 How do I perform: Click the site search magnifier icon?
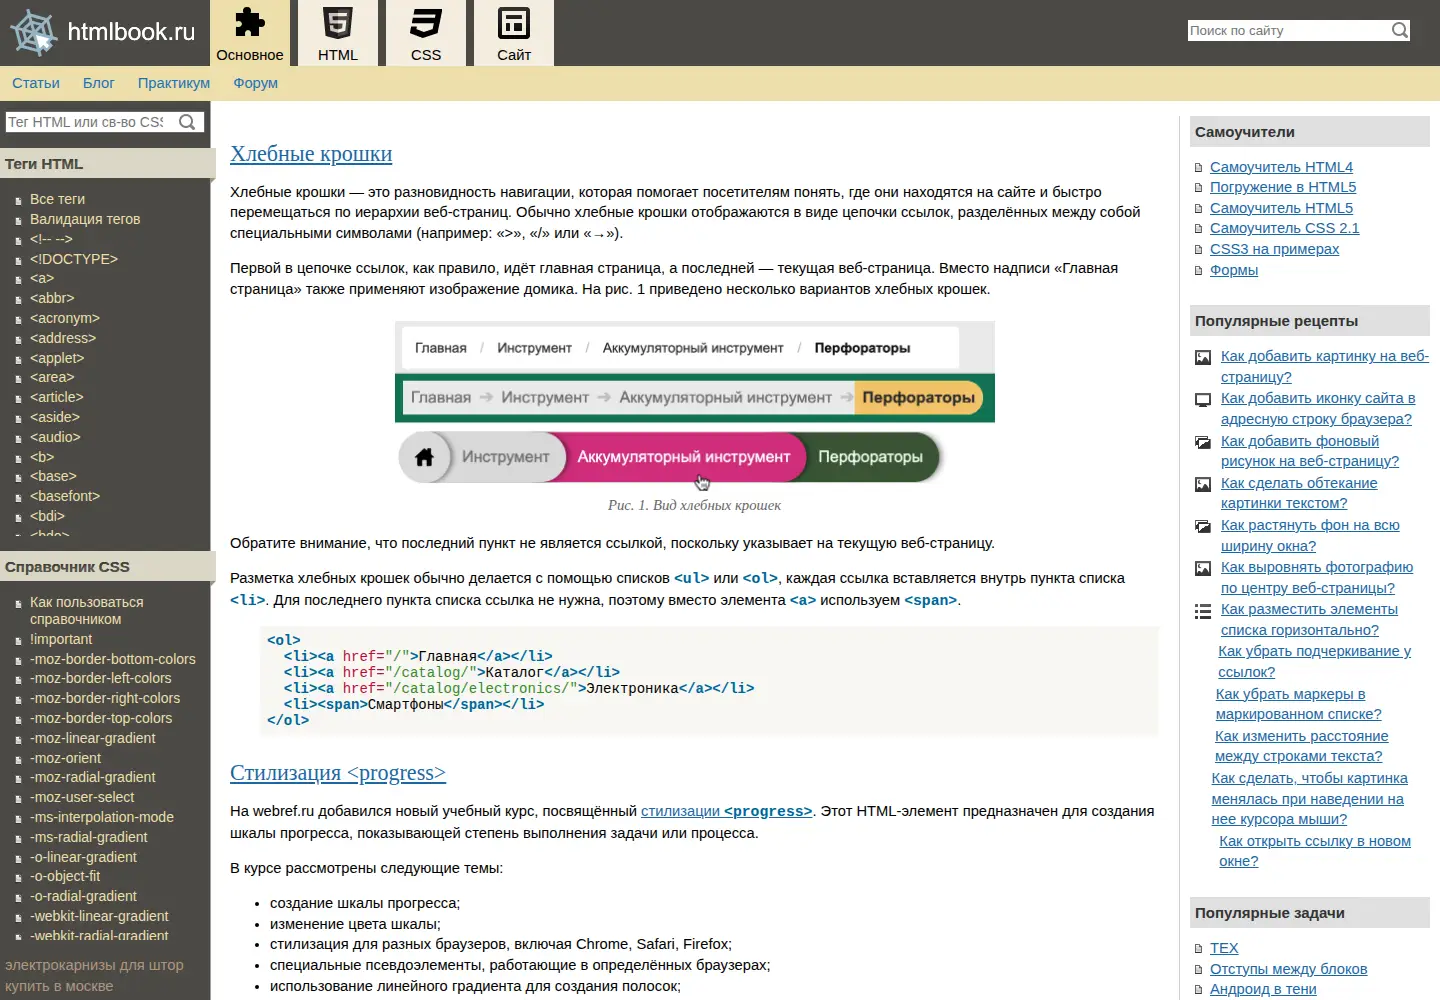(1400, 30)
